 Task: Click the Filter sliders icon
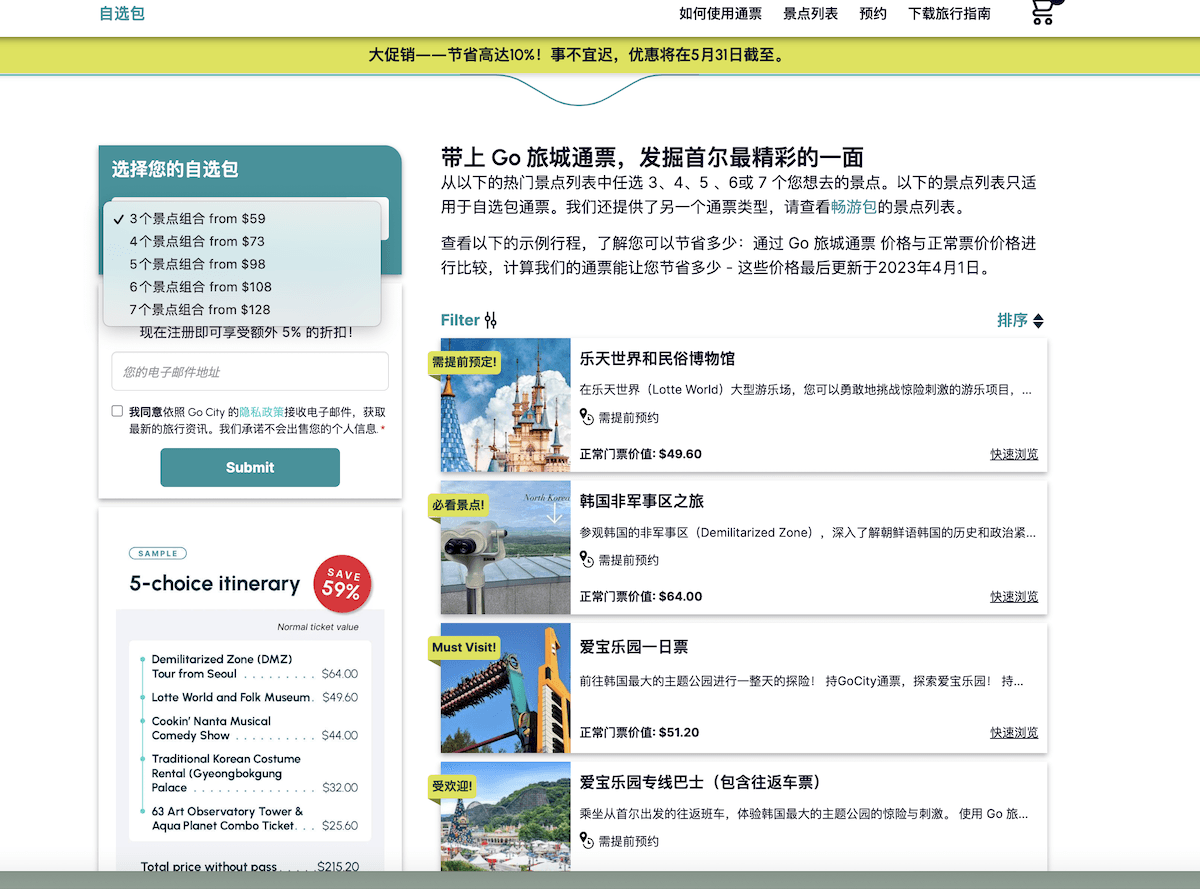tap(489, 319)
